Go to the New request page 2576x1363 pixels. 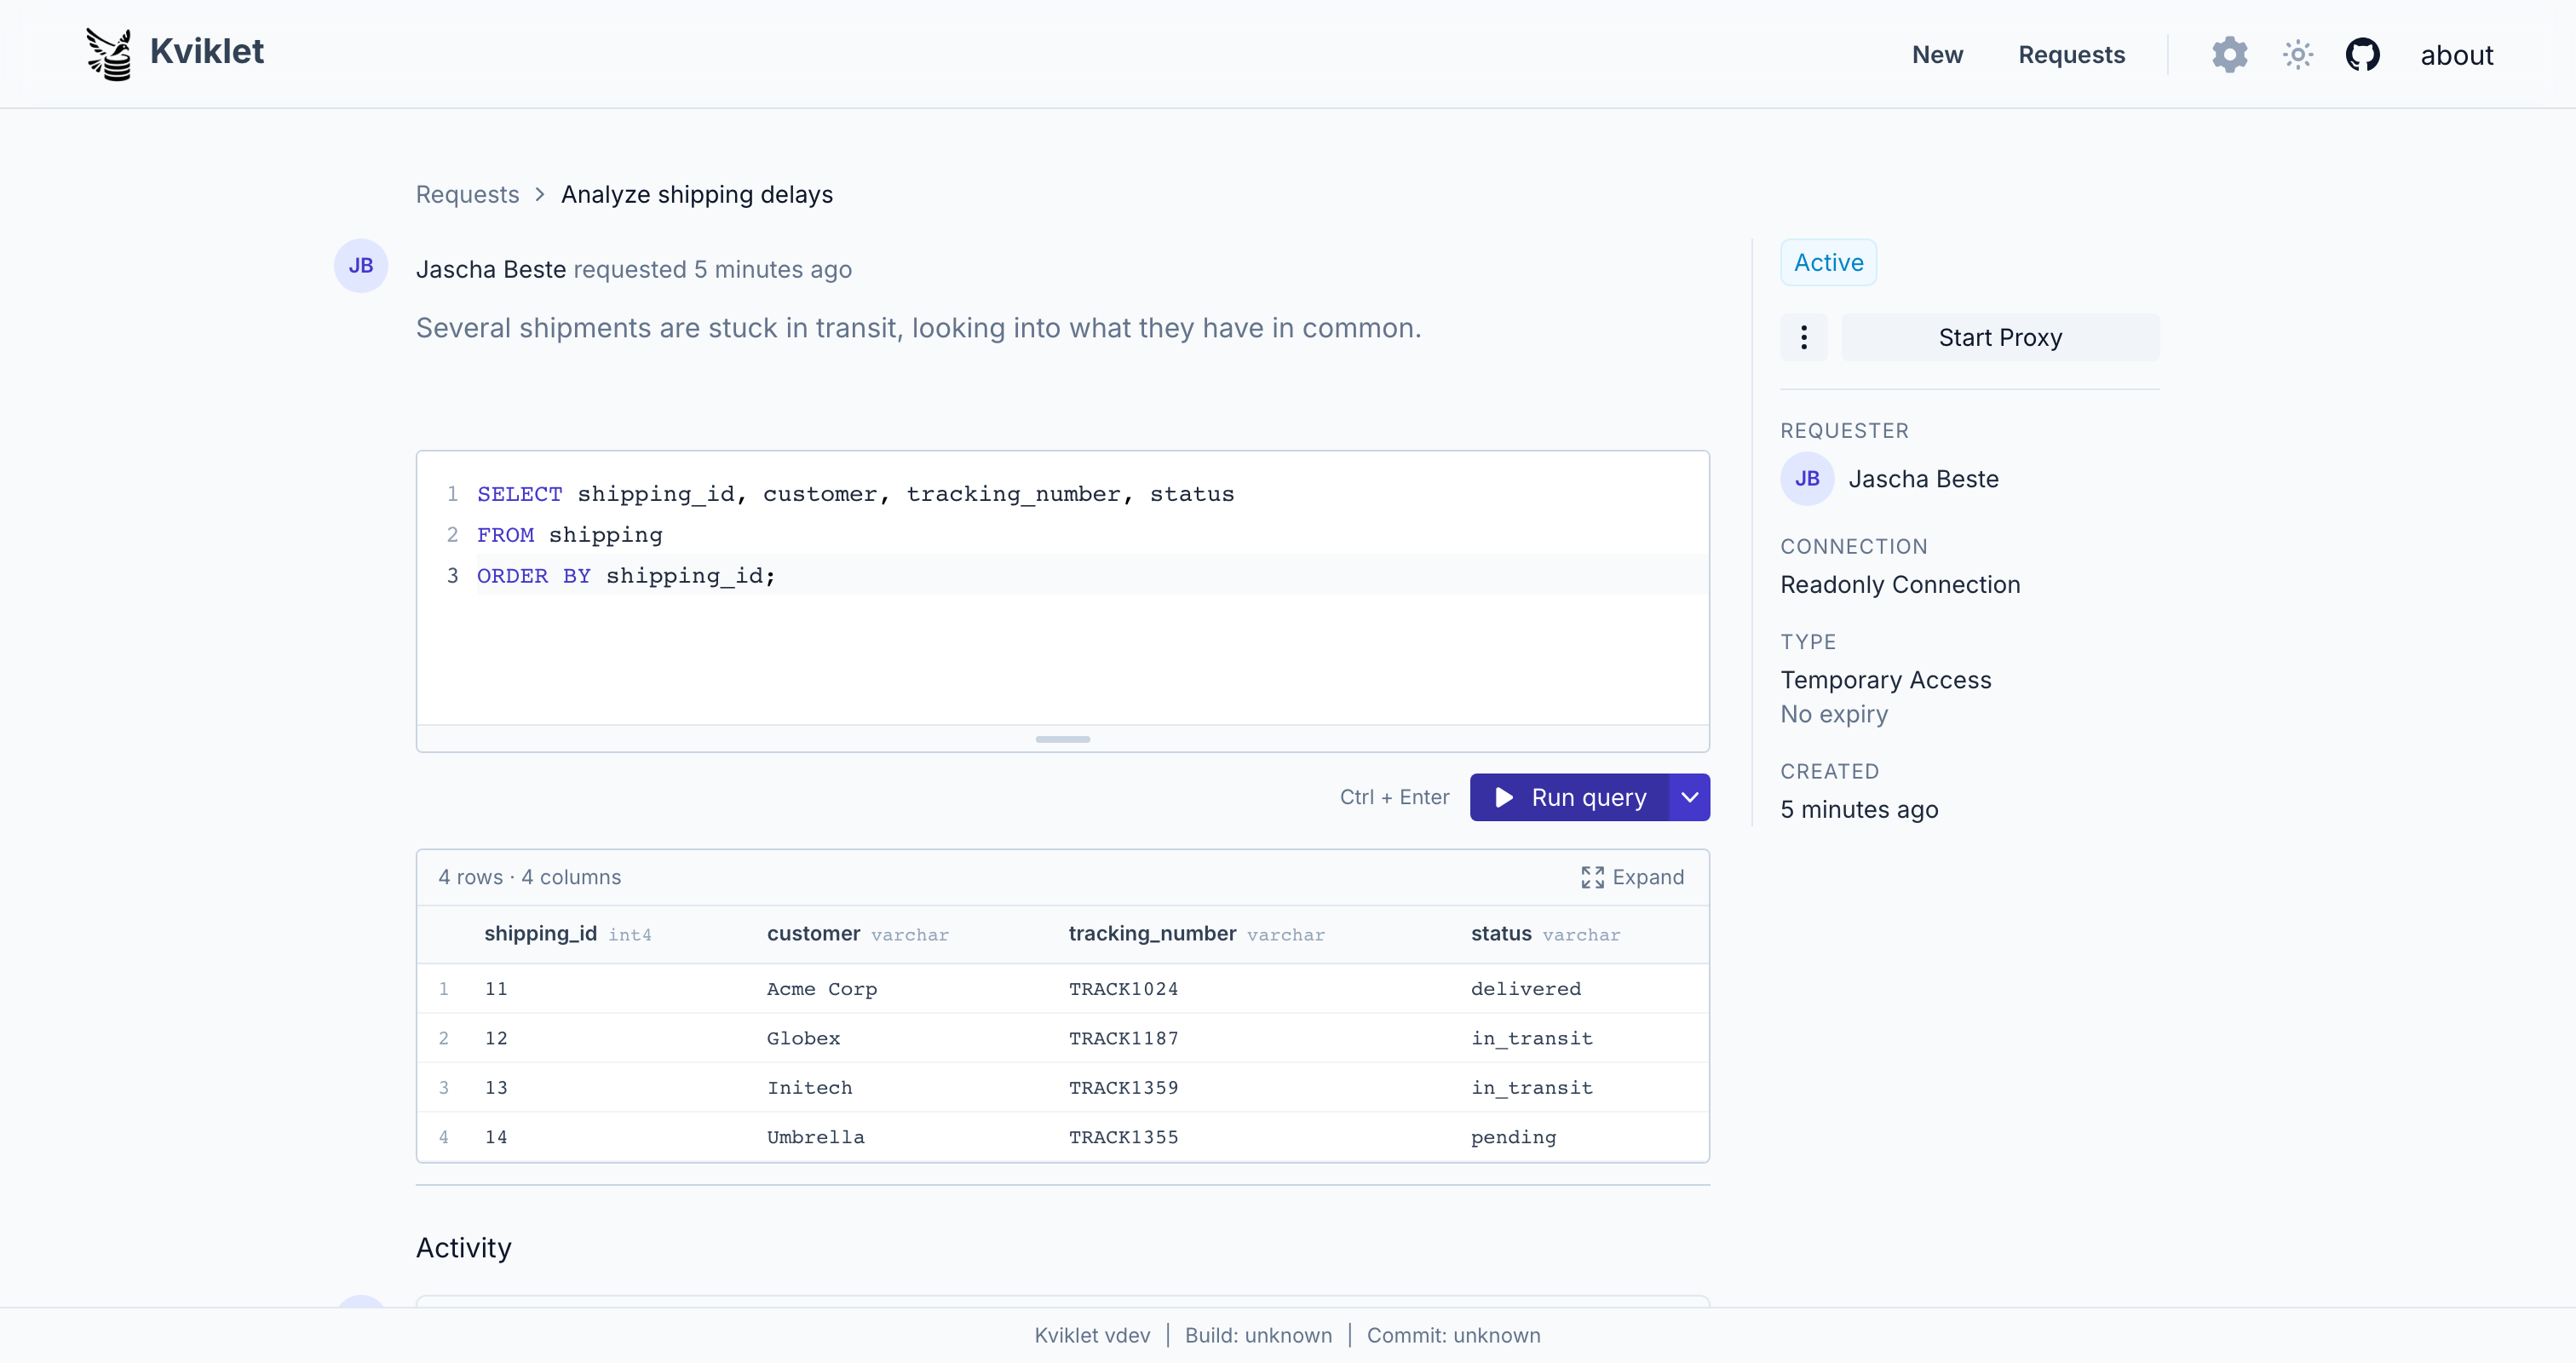(1937, 55)
